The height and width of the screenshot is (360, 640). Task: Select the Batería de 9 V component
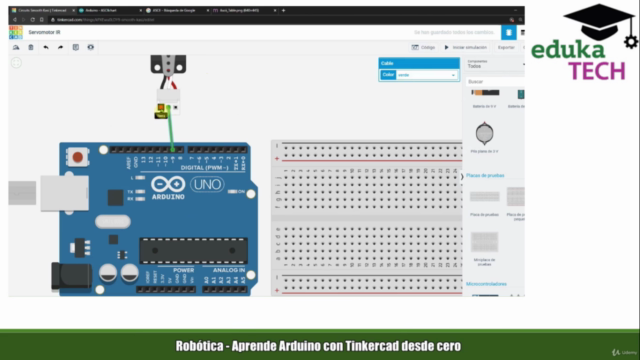click(484, 98)
